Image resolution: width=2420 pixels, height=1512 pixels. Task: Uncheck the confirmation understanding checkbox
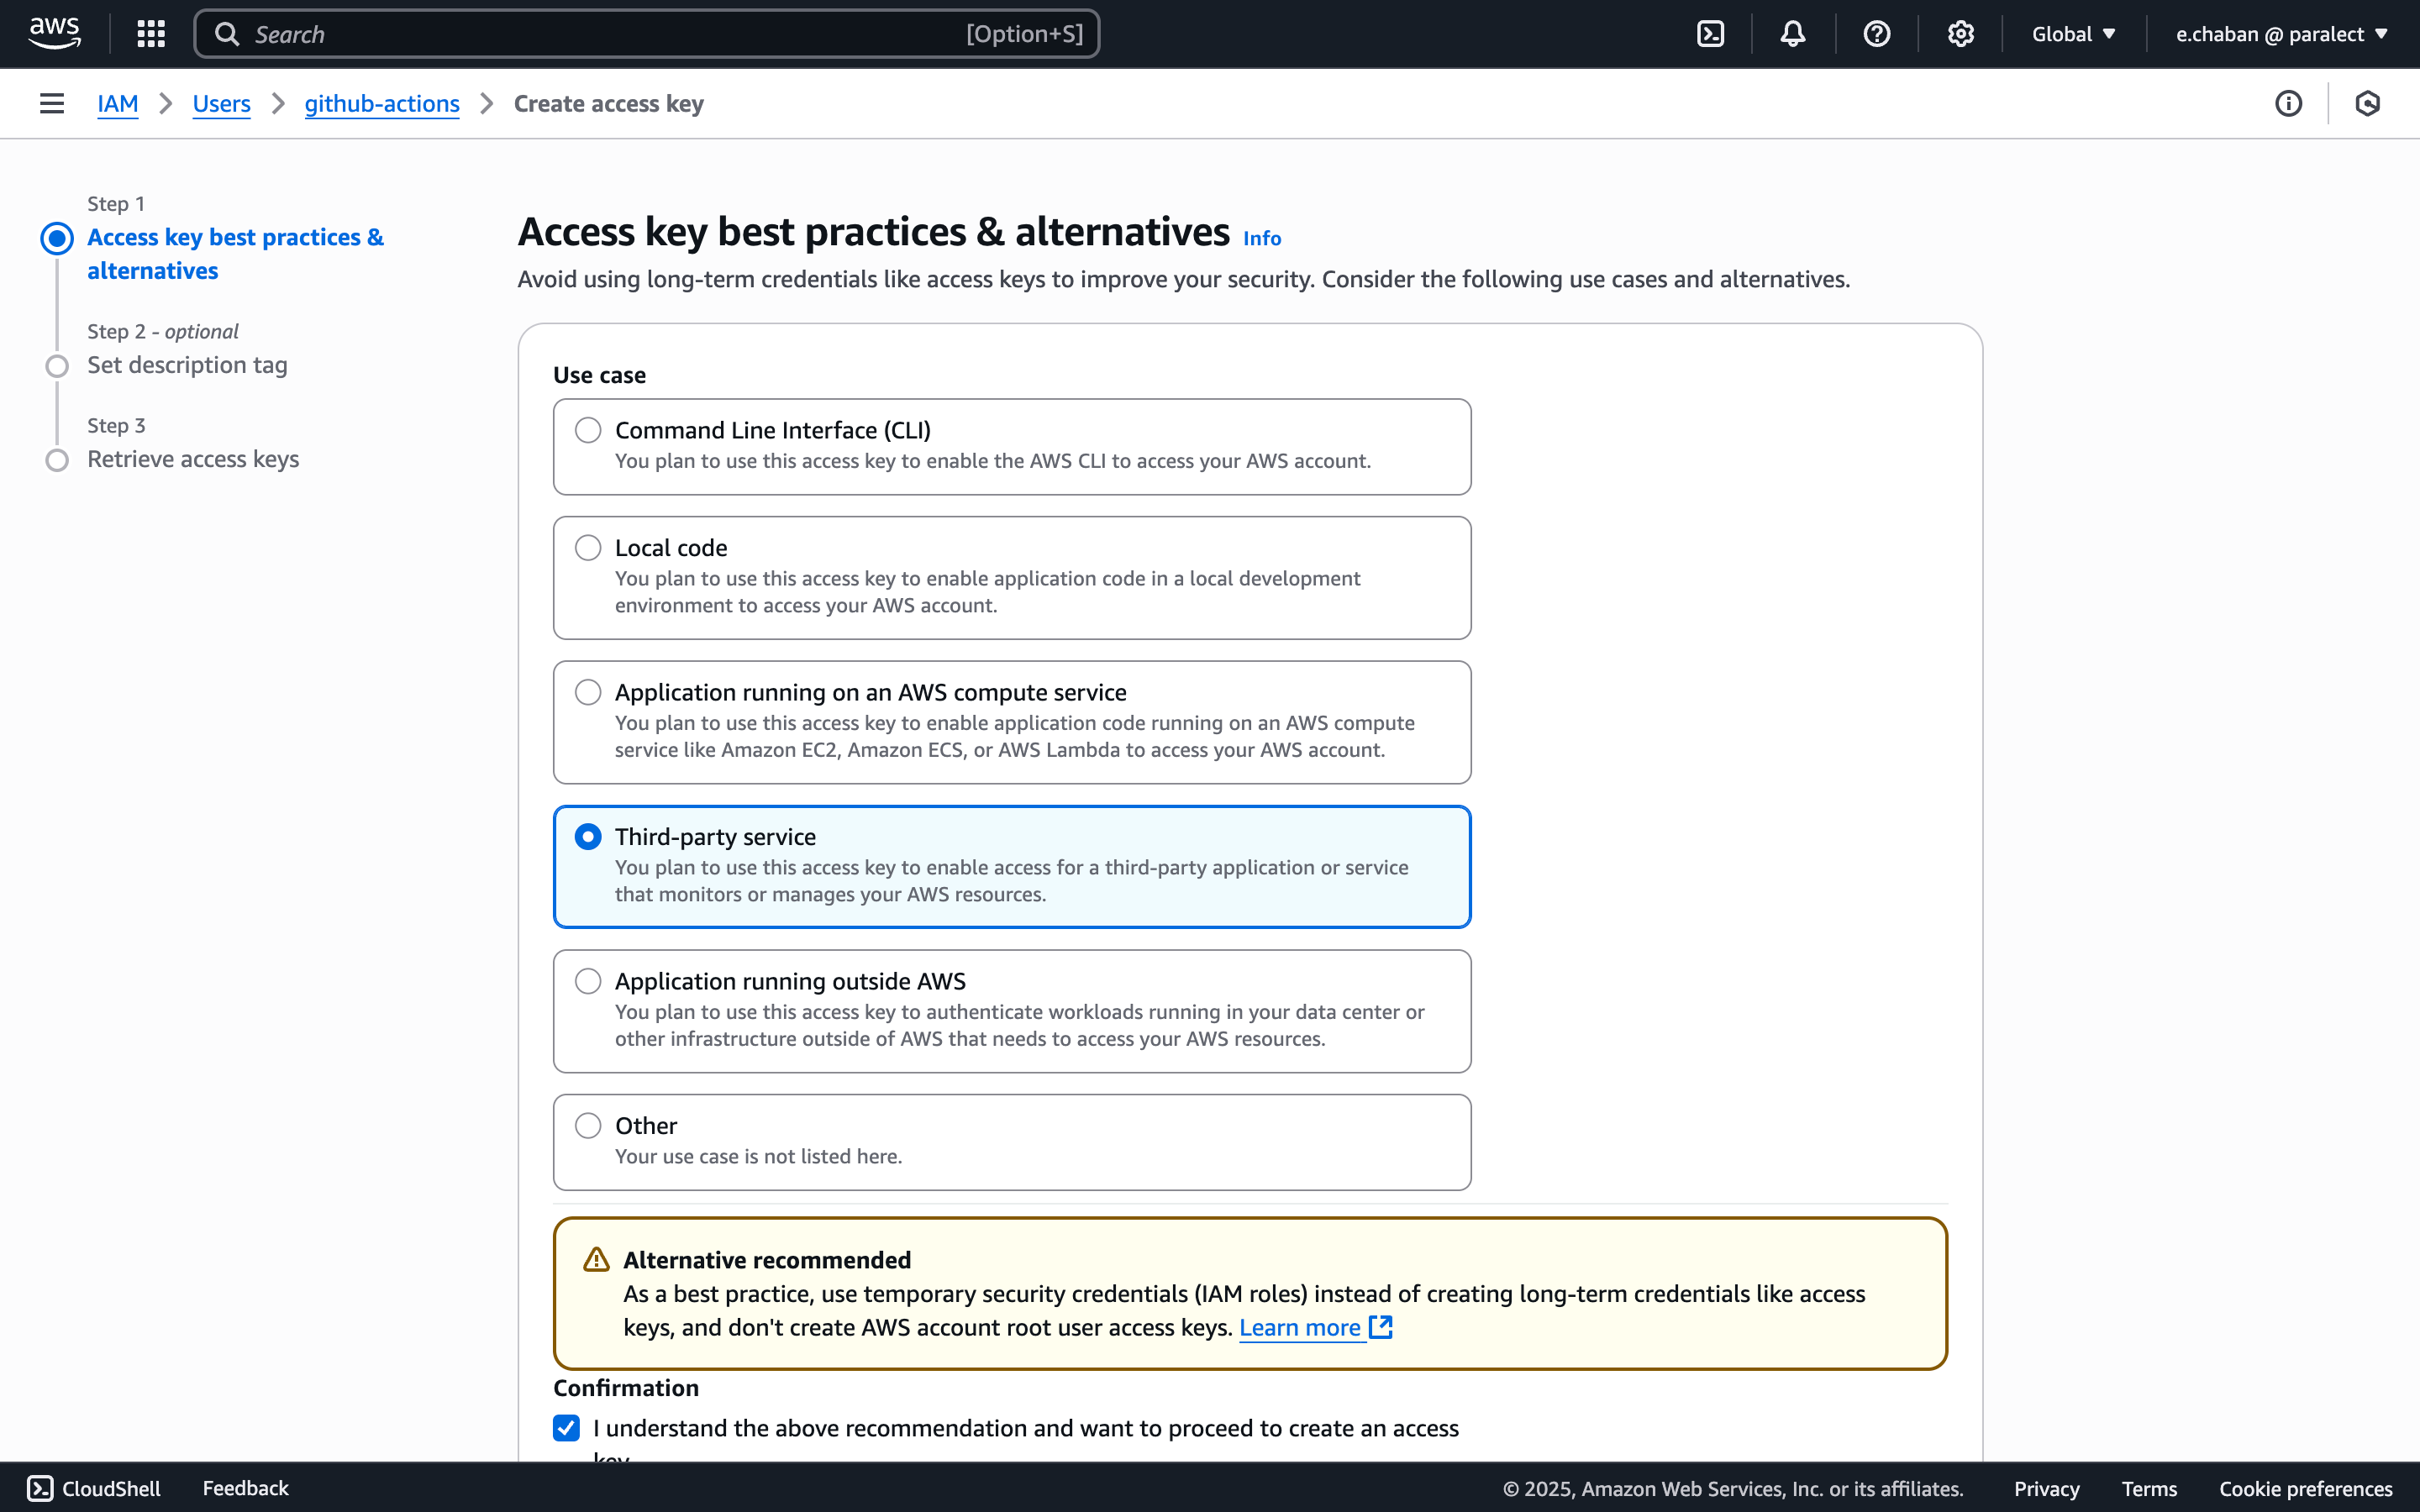(x=566, y=1428)
